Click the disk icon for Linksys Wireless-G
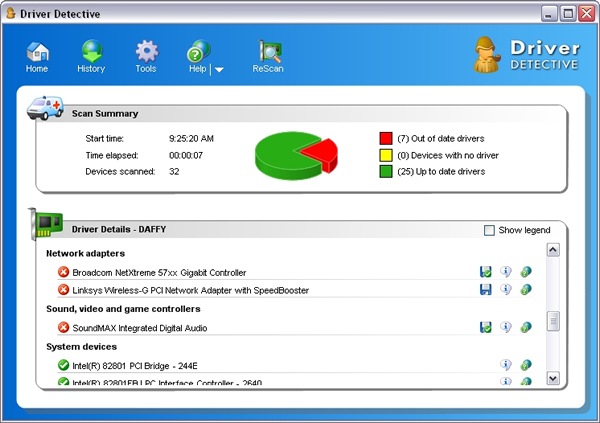 pos(486,289)
